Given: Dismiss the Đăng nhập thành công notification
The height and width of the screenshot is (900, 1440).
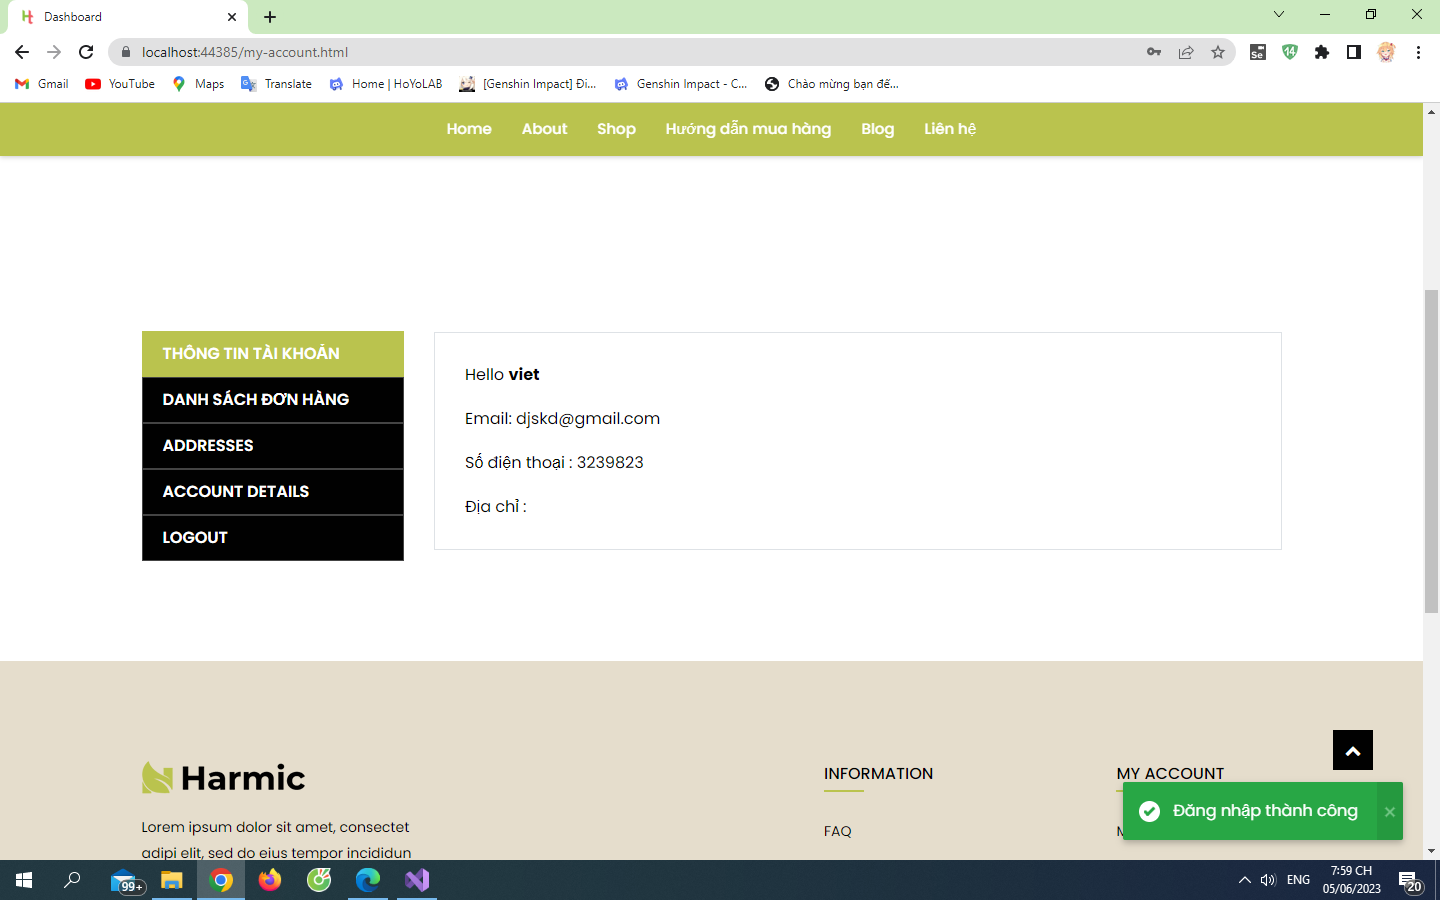Looking at the screenshot, I should pyautogui.click(x=1390, y=811).
